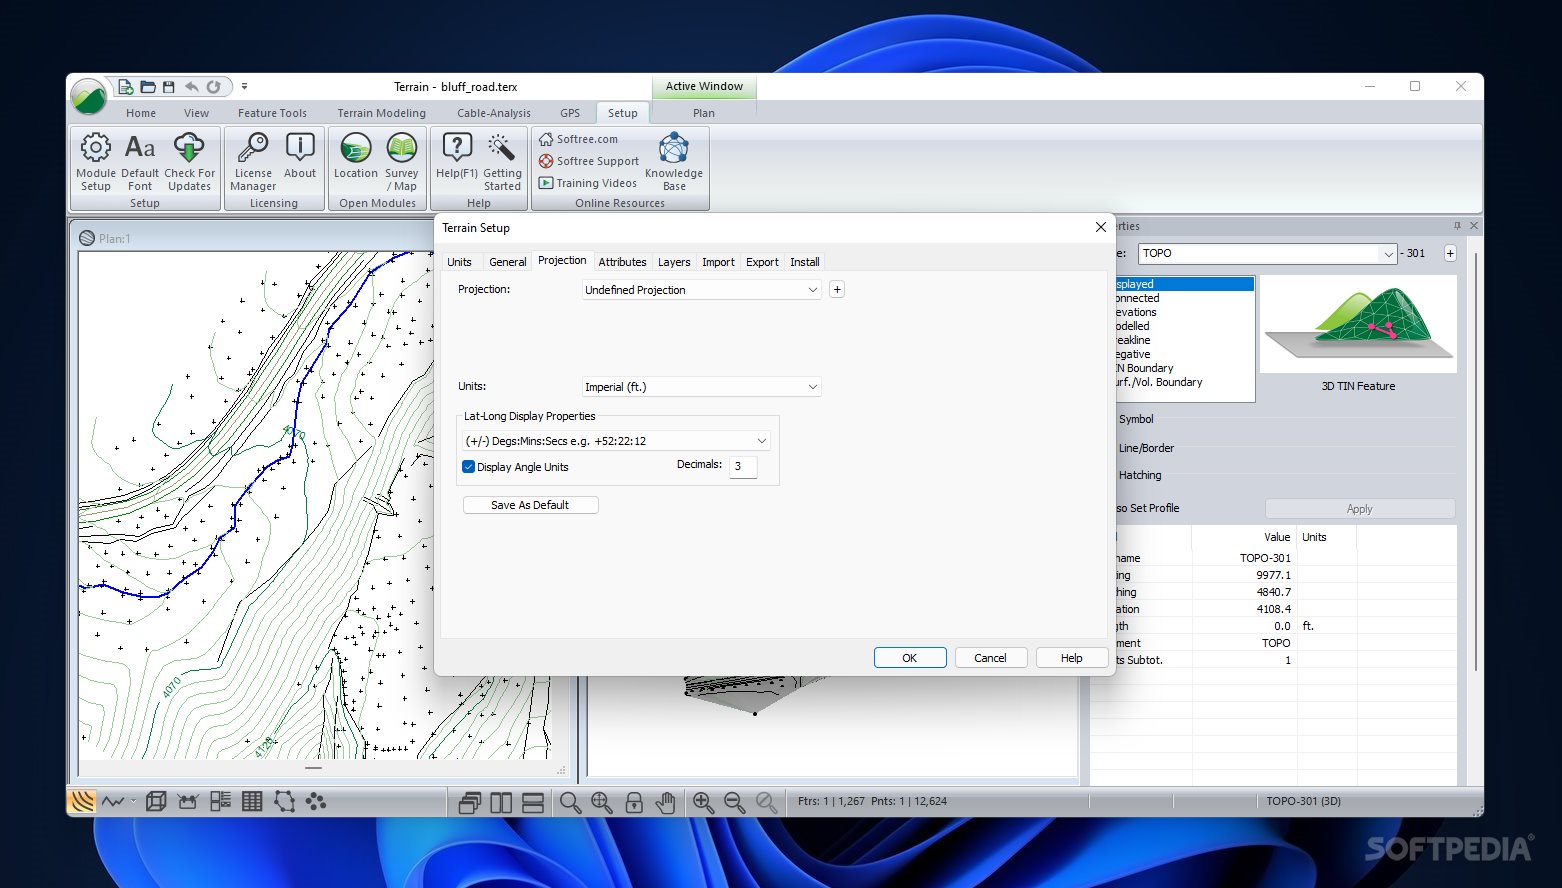
Task: Close the Terrain Setup dialog
Action: (x=1100, y=227)
